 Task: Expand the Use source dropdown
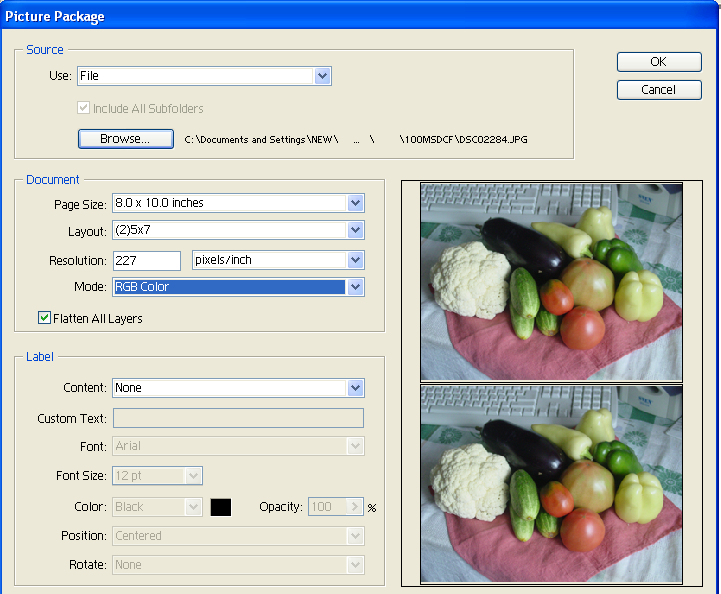204,76
